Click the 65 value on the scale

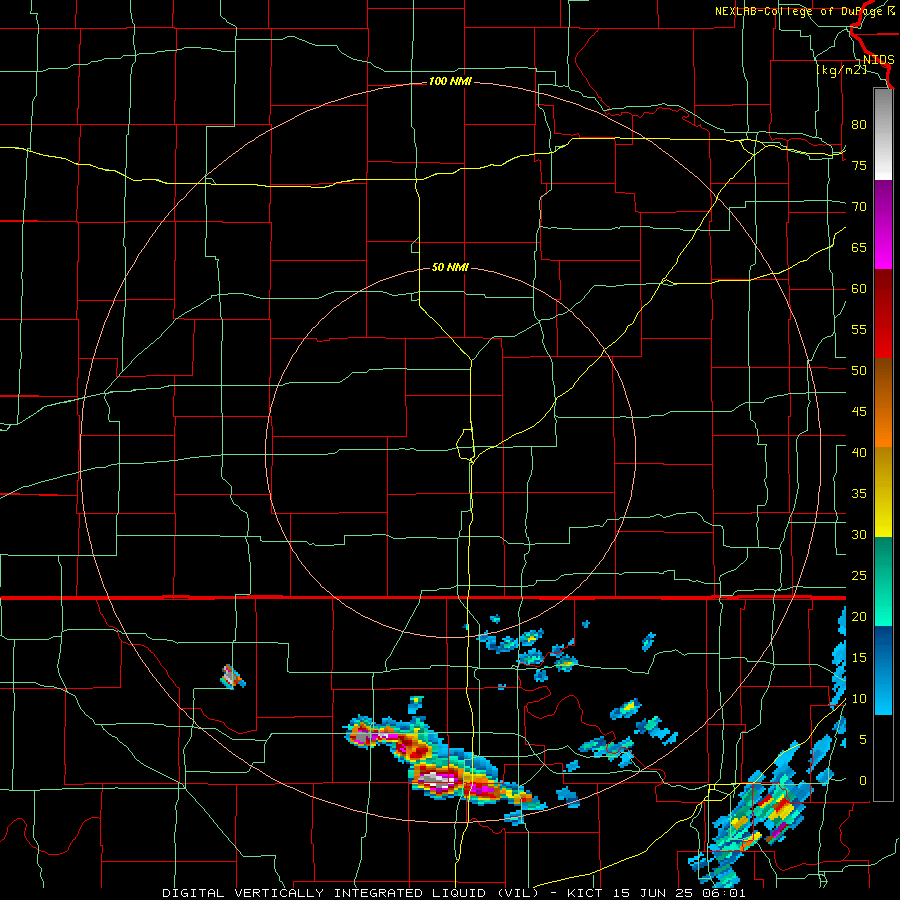[x=859, y=247]
